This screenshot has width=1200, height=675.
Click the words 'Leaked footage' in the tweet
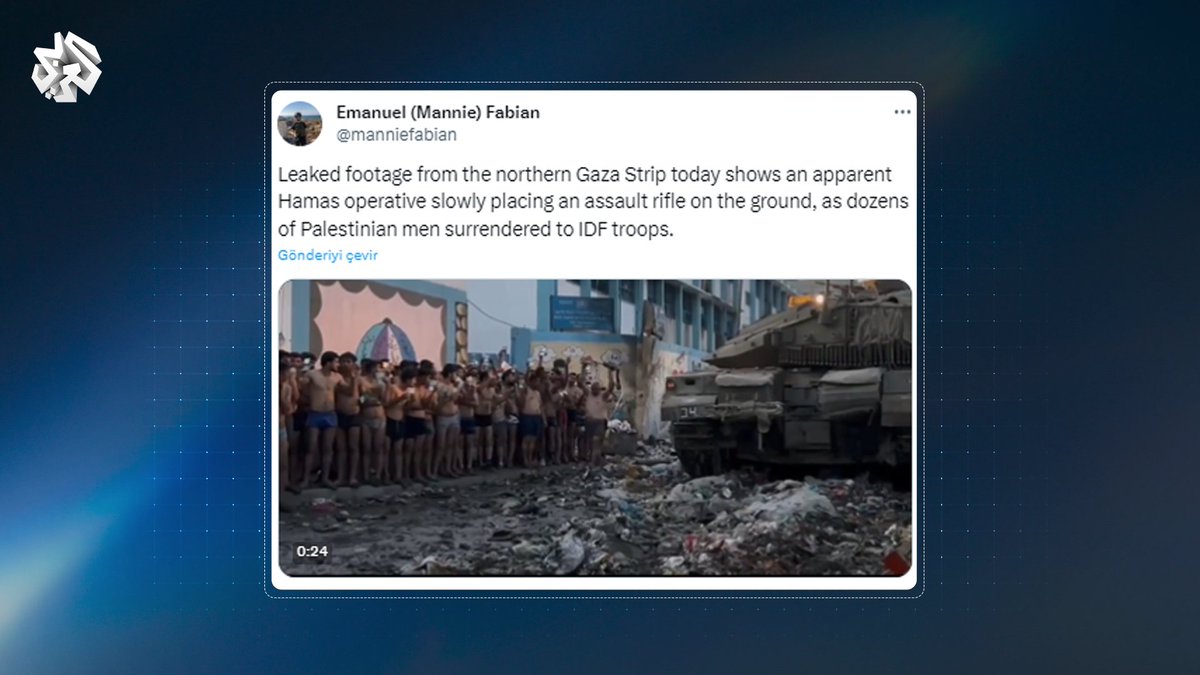(x=337, y=175)
